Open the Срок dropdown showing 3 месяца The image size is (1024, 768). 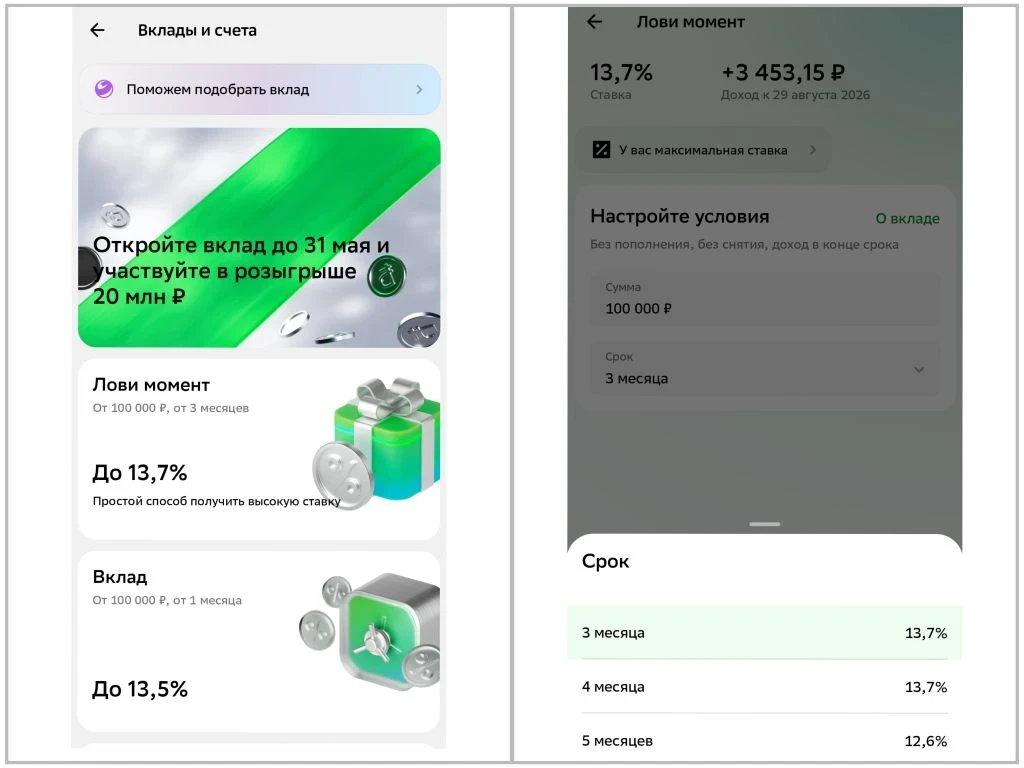coord(765,369)
